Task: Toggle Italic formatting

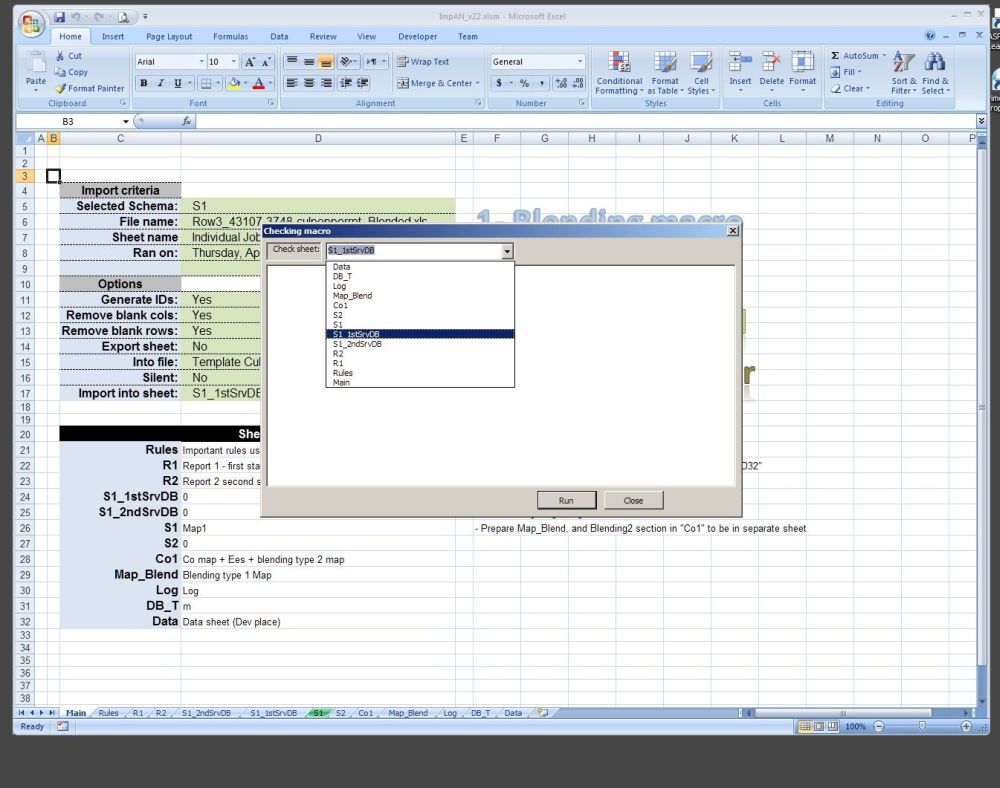Action: point(160,83)
